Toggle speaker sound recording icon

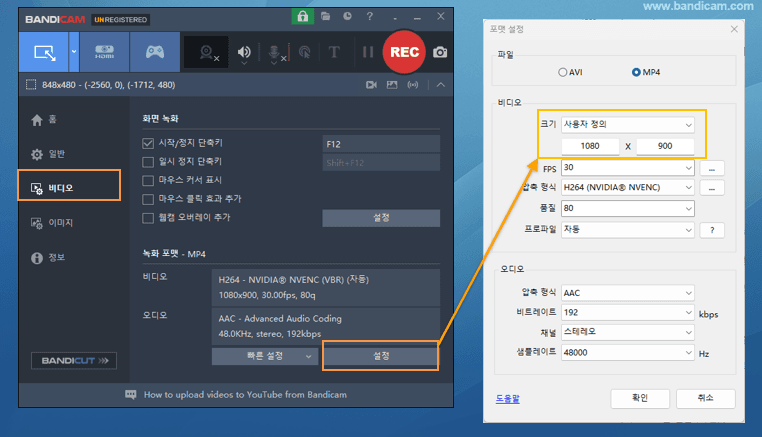point(244,52)
